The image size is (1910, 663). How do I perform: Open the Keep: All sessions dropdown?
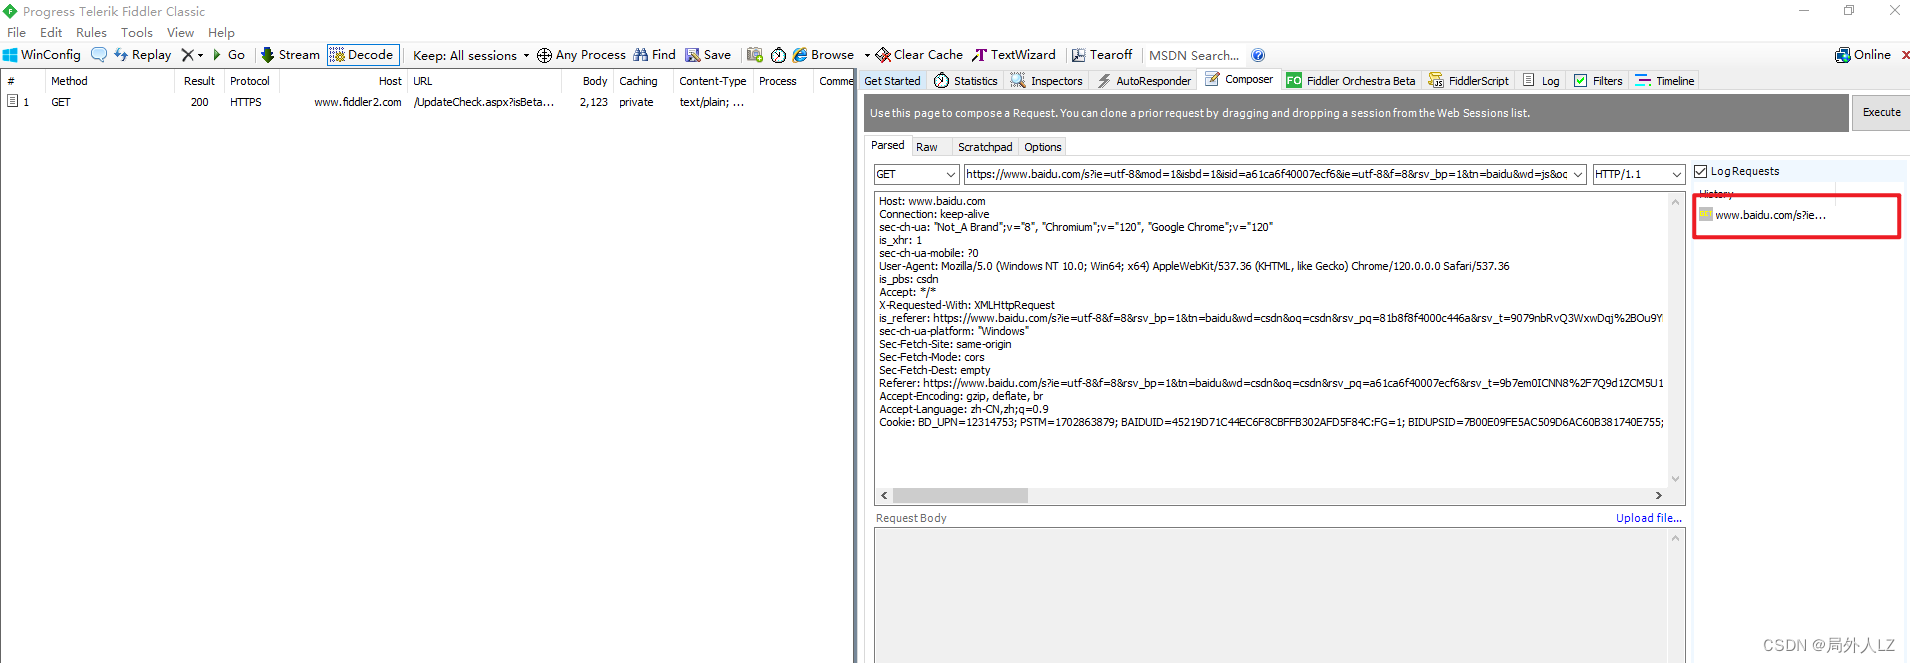tap(471, 55)
